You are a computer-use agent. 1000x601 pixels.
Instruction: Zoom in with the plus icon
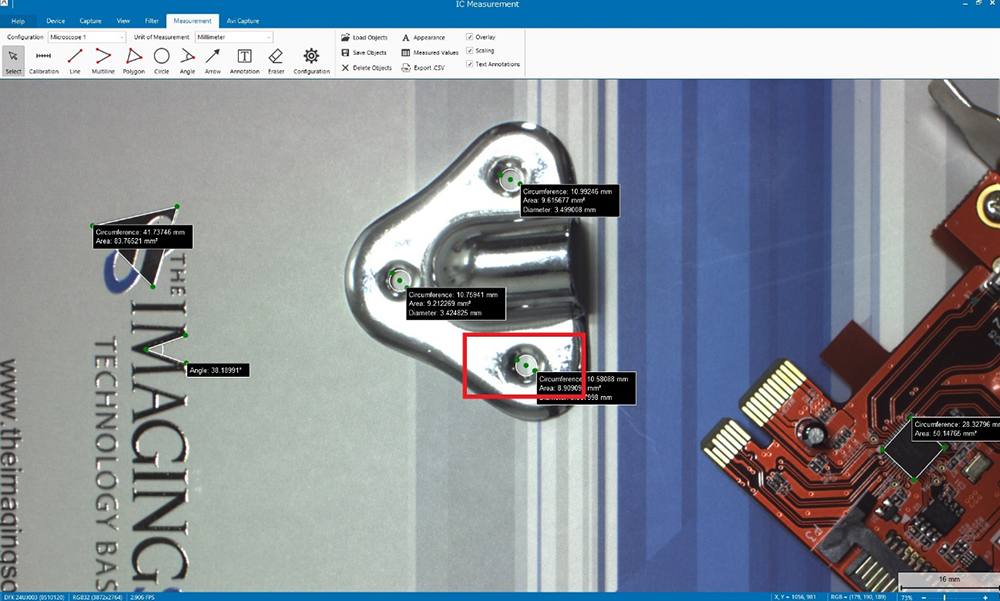(x=985, y=597)
